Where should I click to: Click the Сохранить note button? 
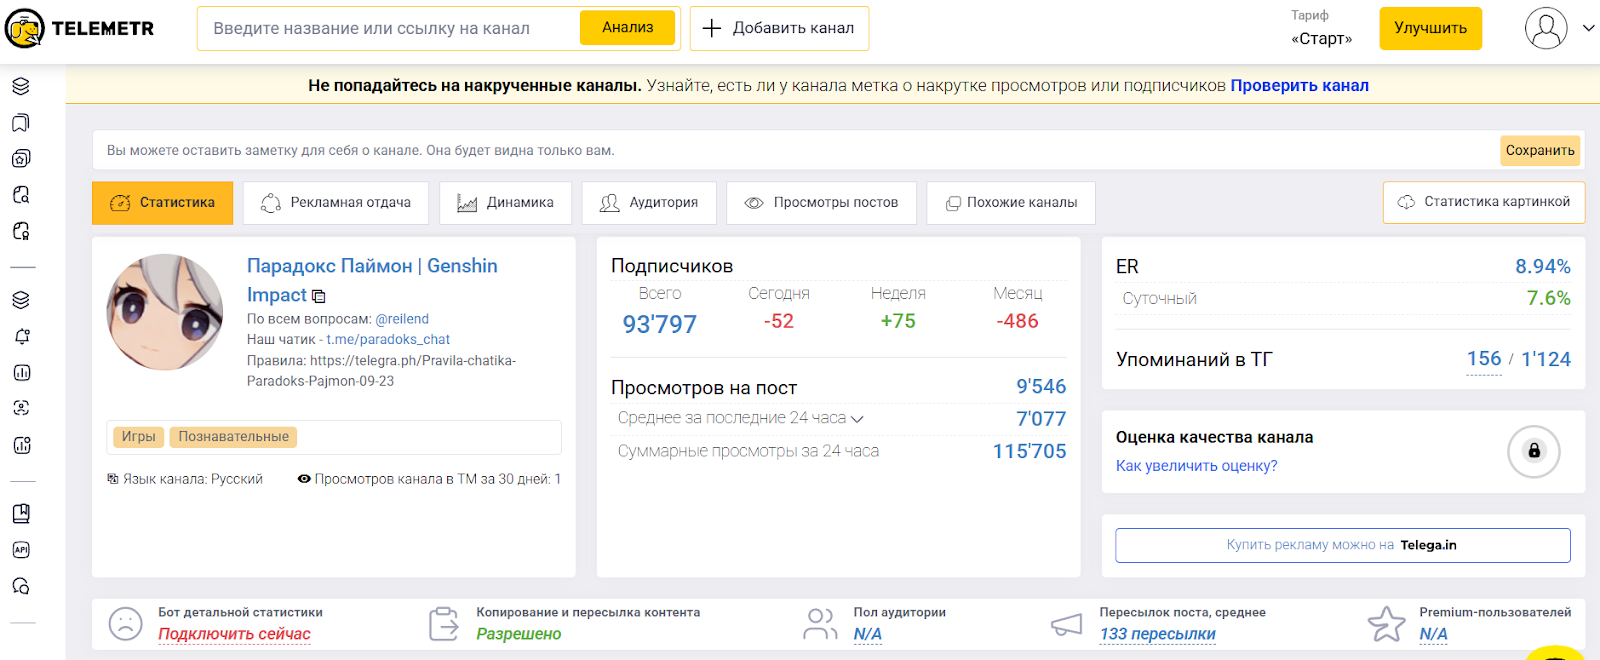(1539, 151)
